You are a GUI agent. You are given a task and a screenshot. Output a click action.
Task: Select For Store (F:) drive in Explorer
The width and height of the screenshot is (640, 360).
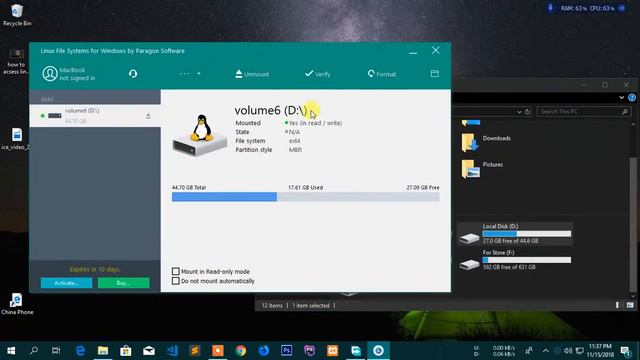tap(515, 260)
